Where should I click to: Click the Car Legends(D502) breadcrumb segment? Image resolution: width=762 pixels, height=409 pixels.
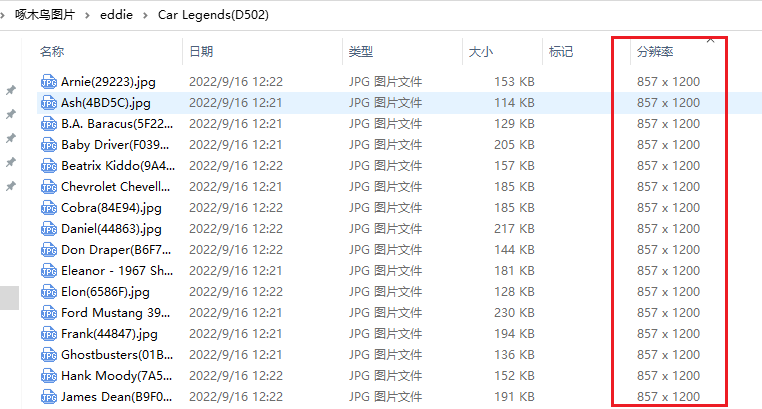coord(213,15)
